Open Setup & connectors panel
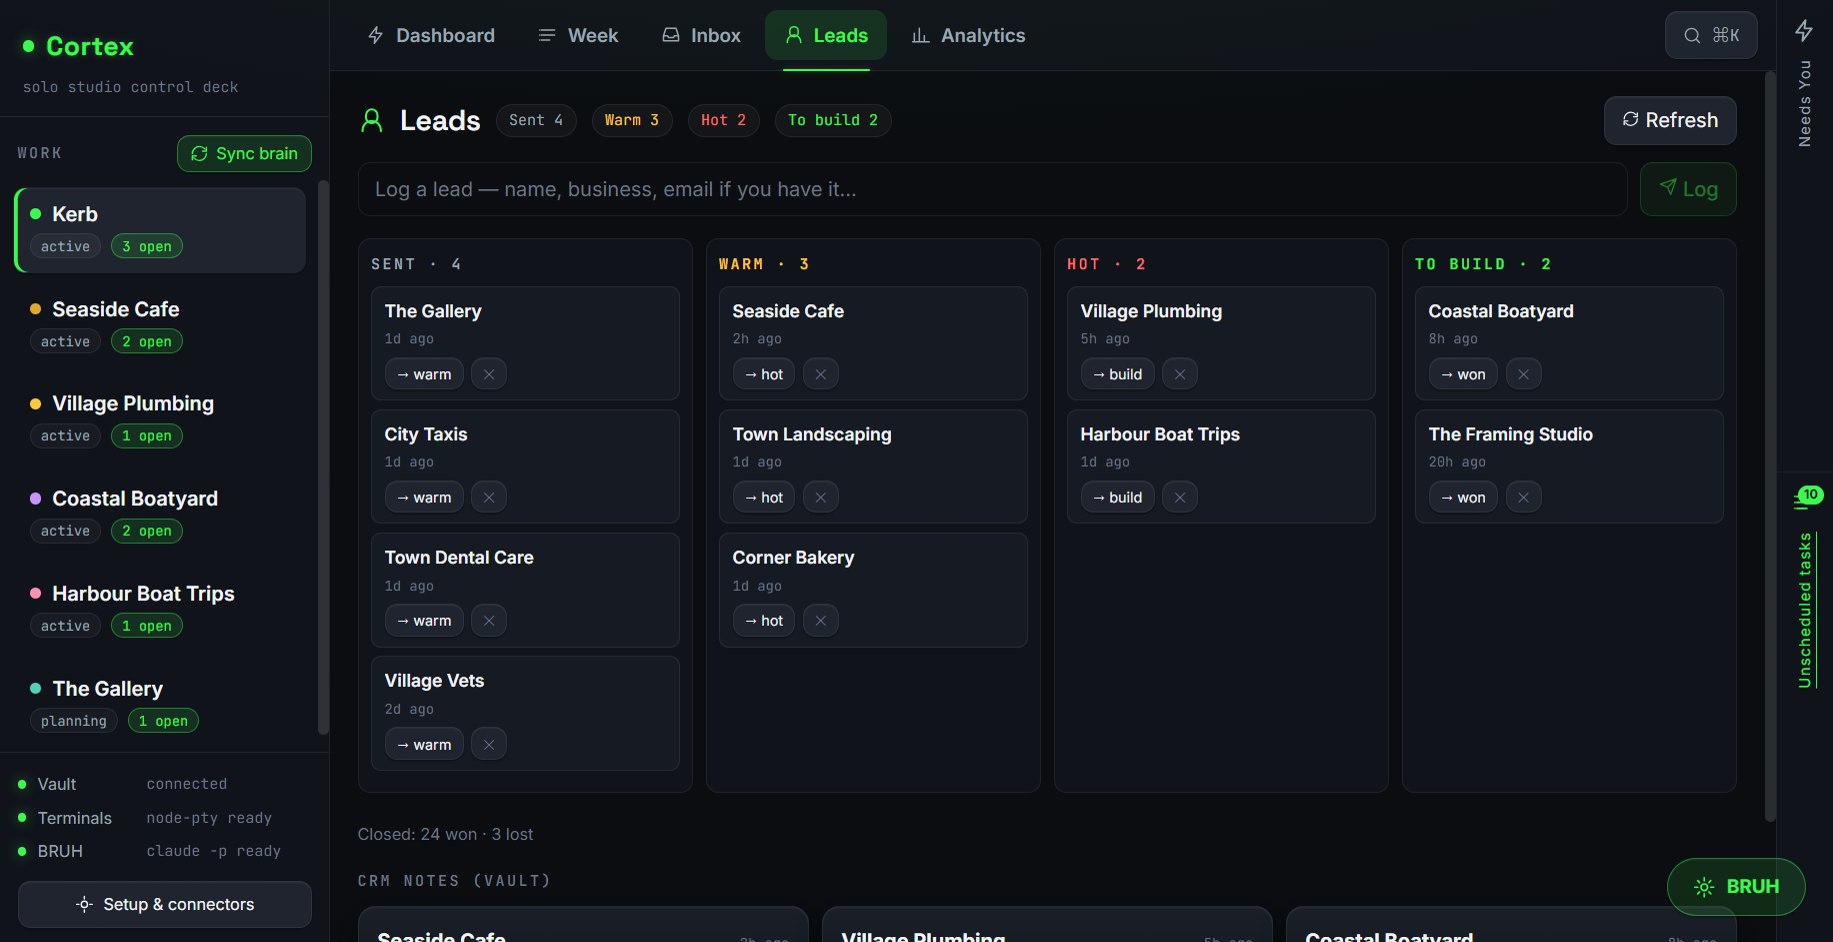The image size is (1833, 942). [x=165, y=904]
